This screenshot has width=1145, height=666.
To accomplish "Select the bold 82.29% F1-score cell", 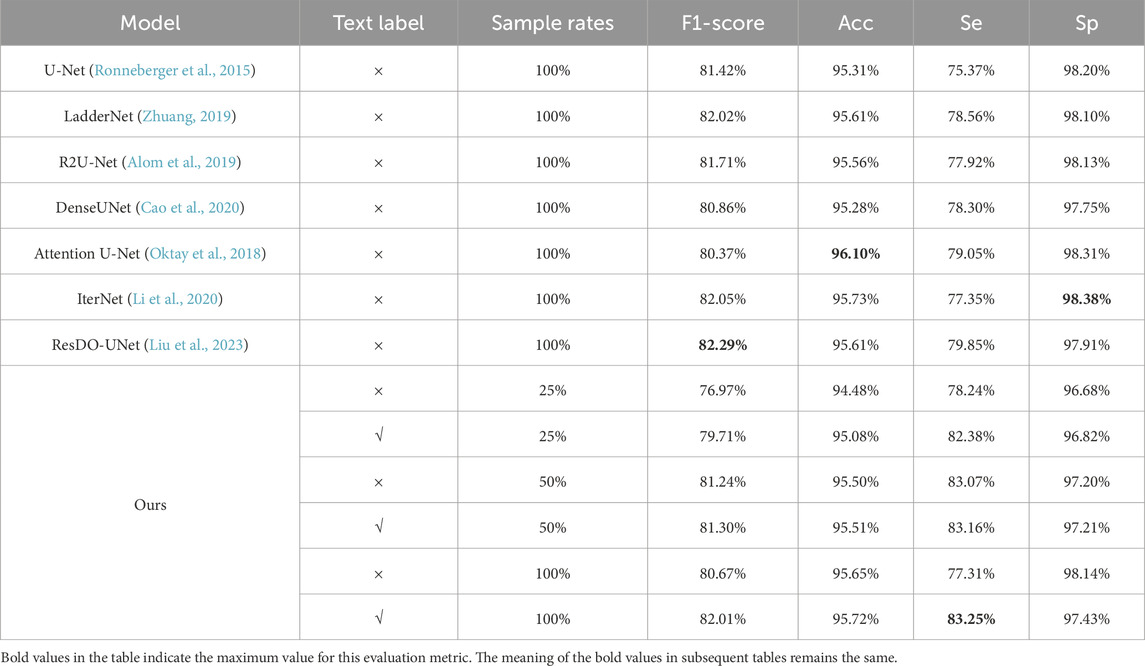I will [722, 345].
